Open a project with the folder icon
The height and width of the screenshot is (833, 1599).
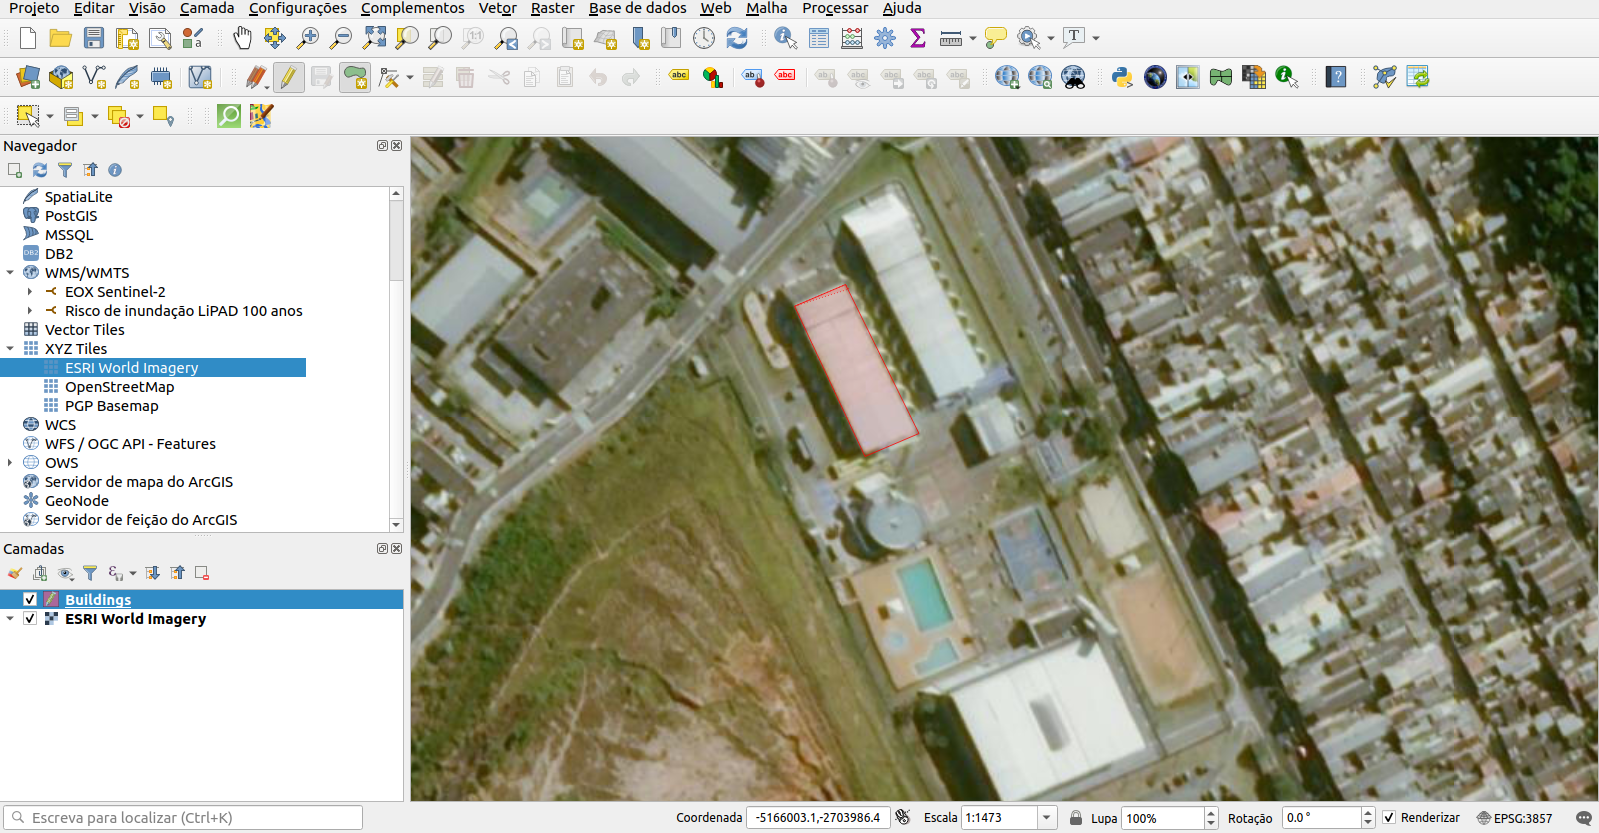tap(61, 38)
